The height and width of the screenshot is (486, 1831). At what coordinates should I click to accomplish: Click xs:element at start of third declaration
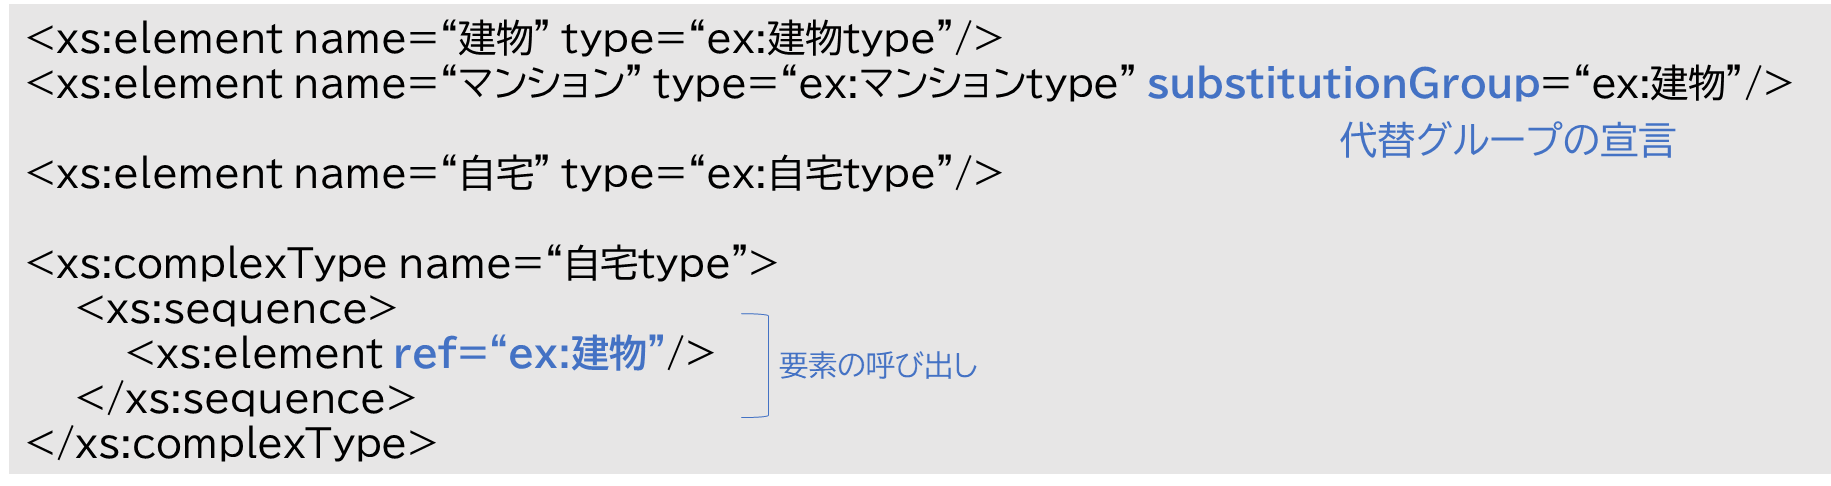(x=170, y=175)
